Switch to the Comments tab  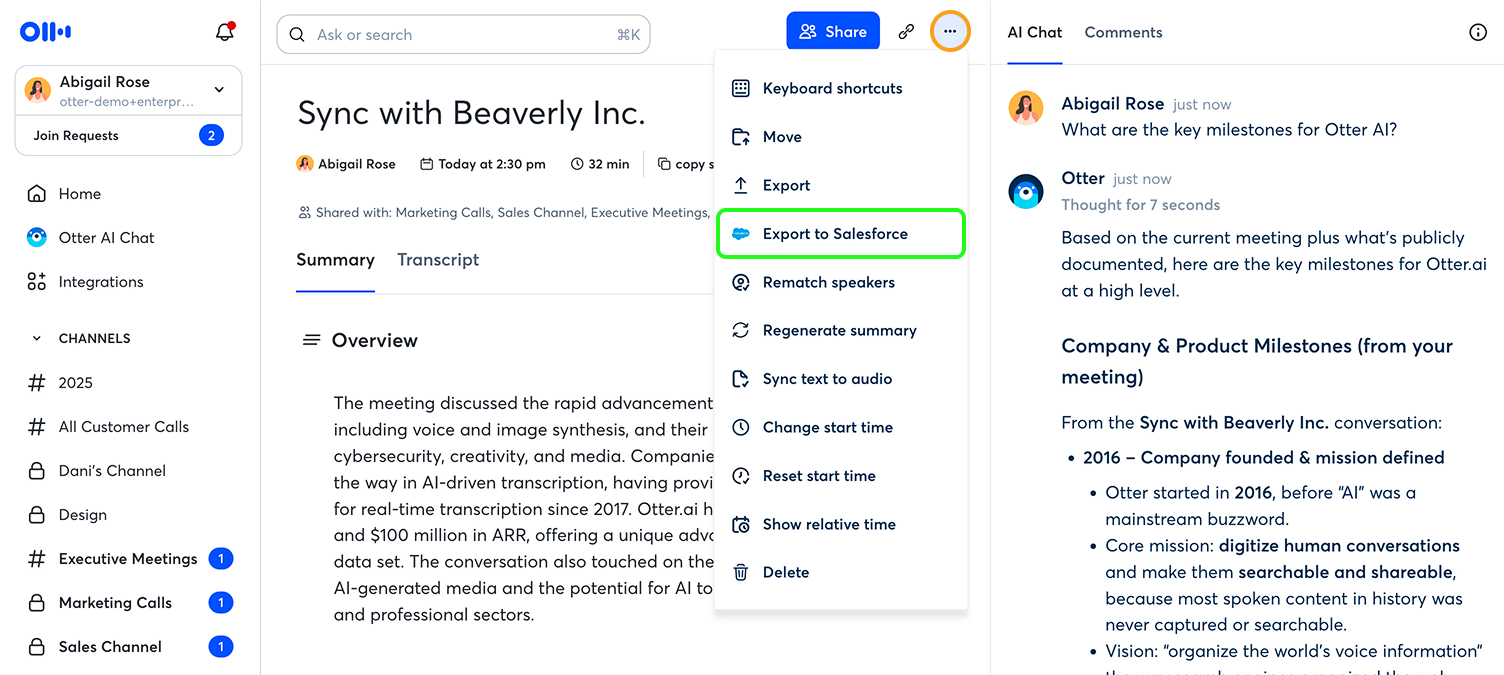pyautogui.click(x=1123, y=32)
